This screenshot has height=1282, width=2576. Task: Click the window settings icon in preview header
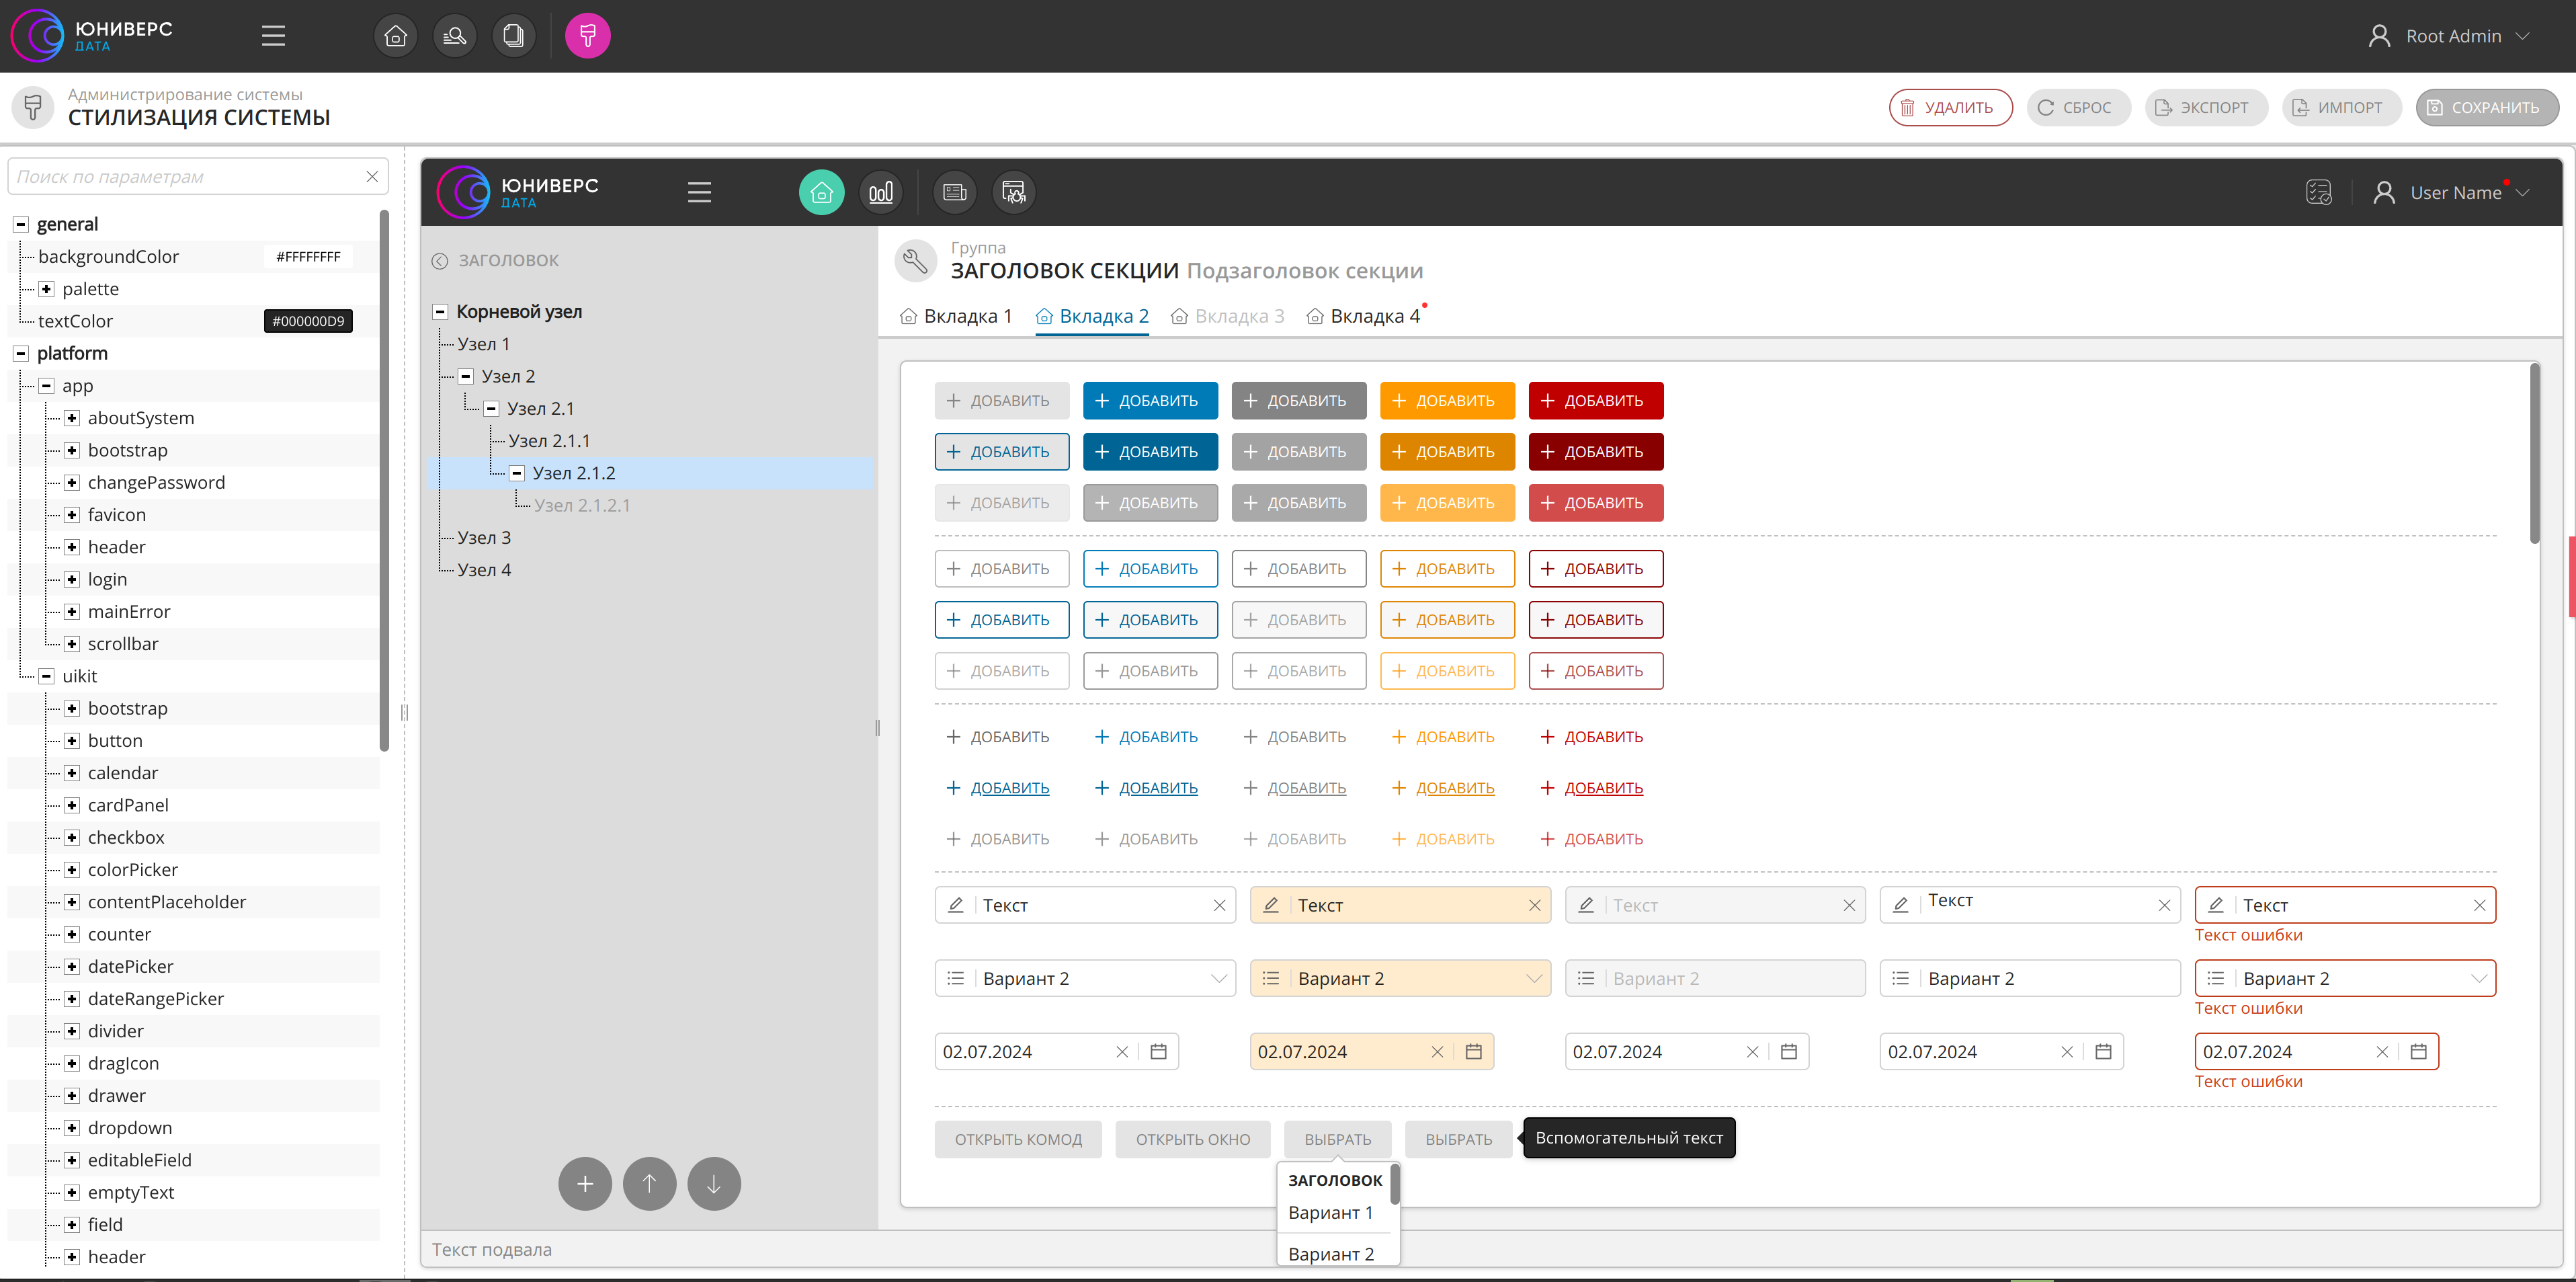click(x=1014, y=192)
